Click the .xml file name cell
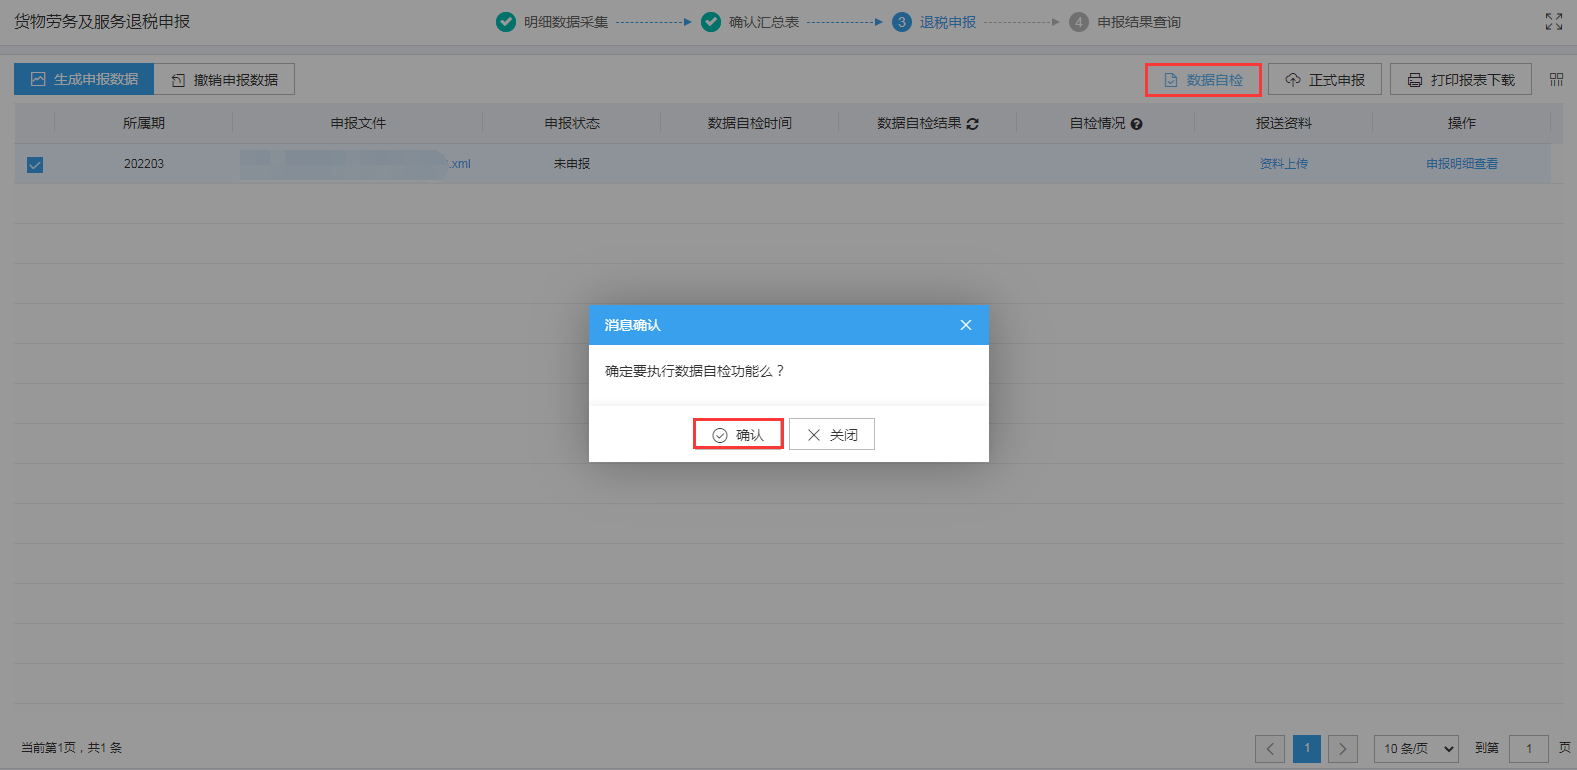This screenshot has height=770, width=1577. coord(356,164)
